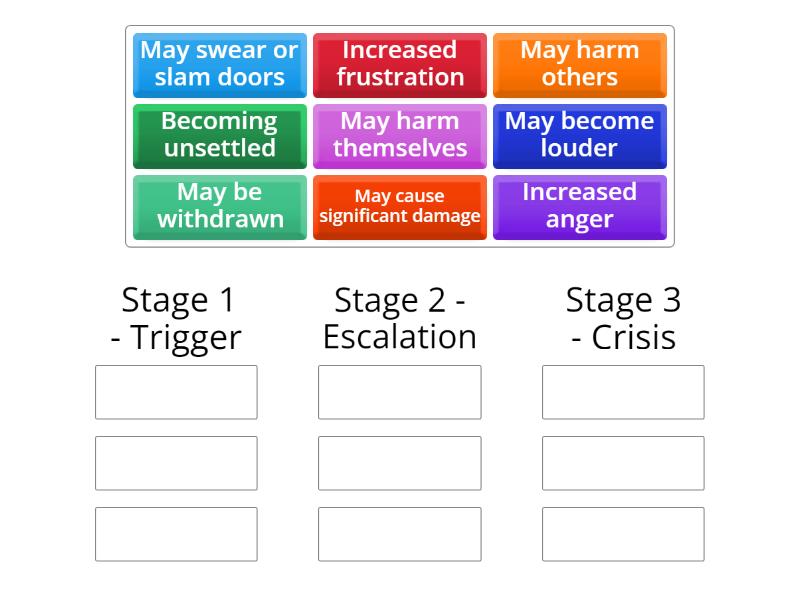Click the top drop slot under Stage 1

point(175,392)
